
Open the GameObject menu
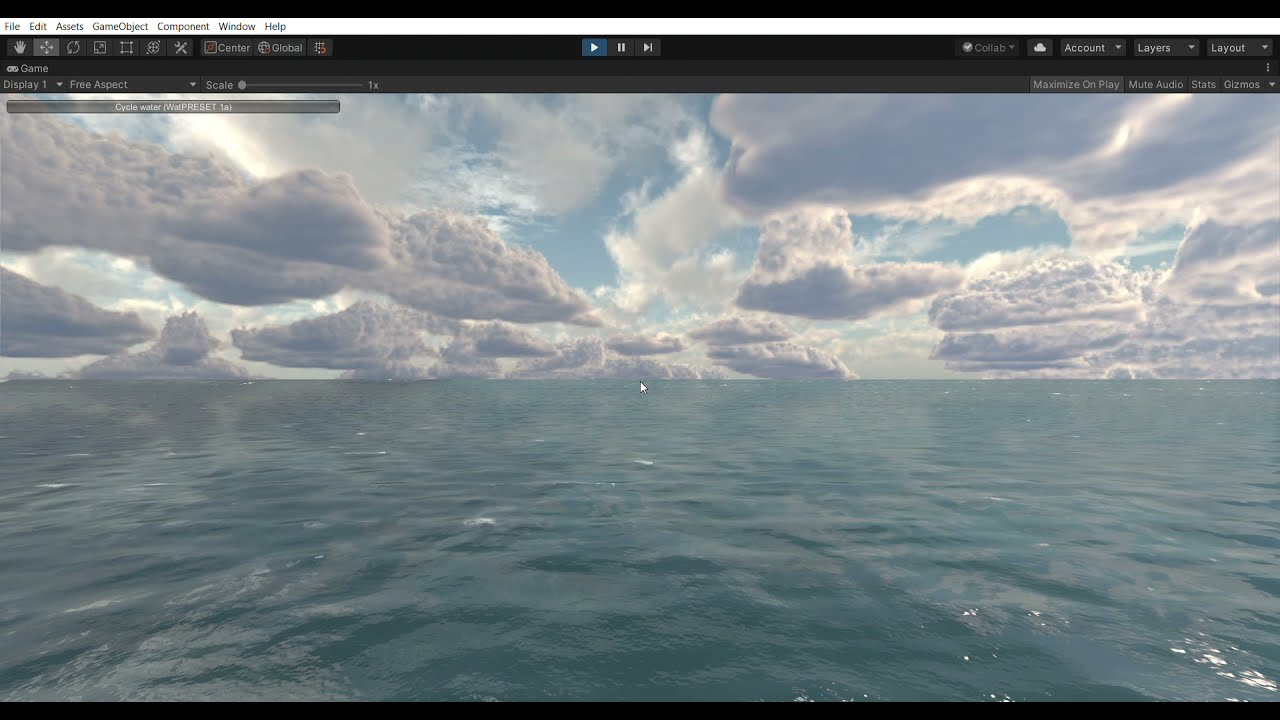click(x=120, y=26)
